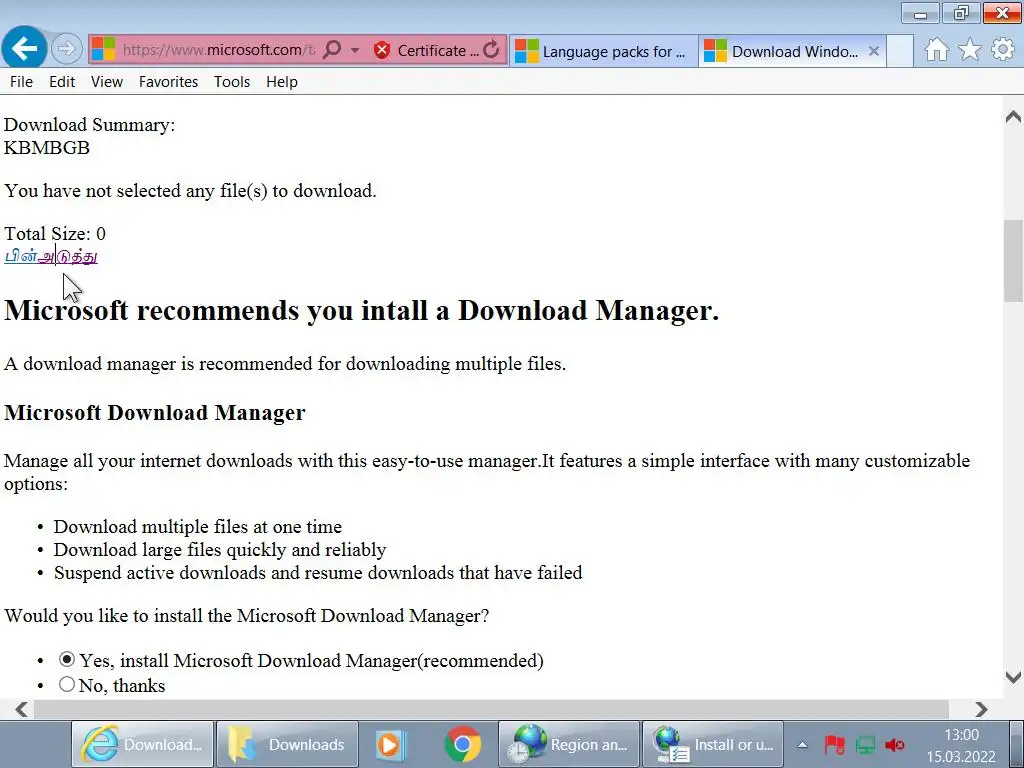This screenshot has width=1024, height=768.
Task: Click the horizontal scrollbar left arrow
Action: point(21,709)
